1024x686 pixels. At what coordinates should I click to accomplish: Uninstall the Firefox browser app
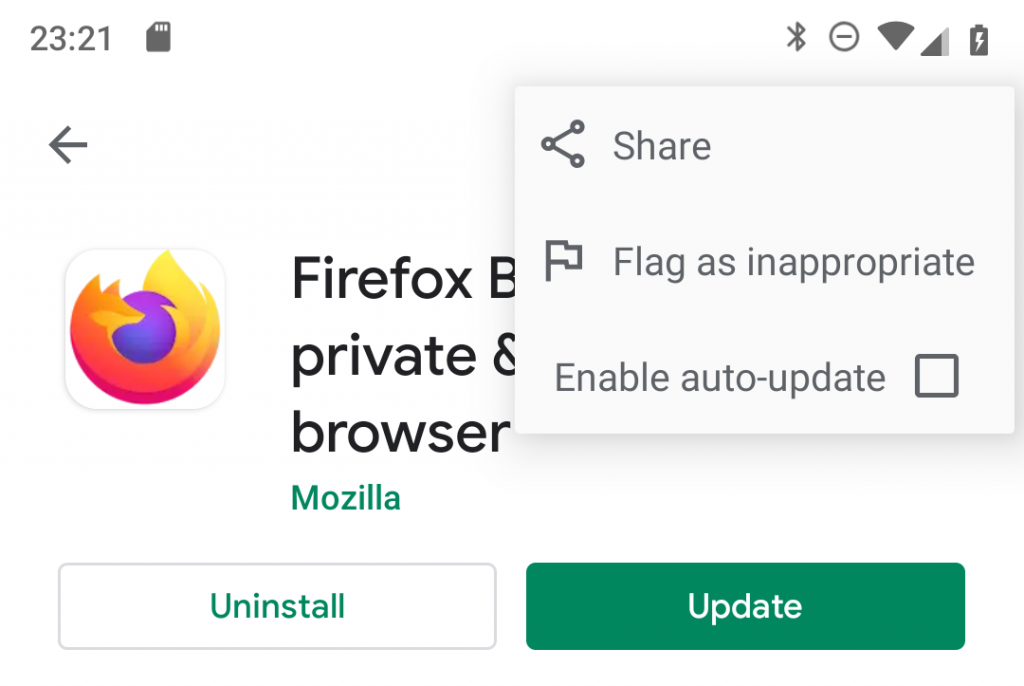pyautogui.click(x=277, y=606)
